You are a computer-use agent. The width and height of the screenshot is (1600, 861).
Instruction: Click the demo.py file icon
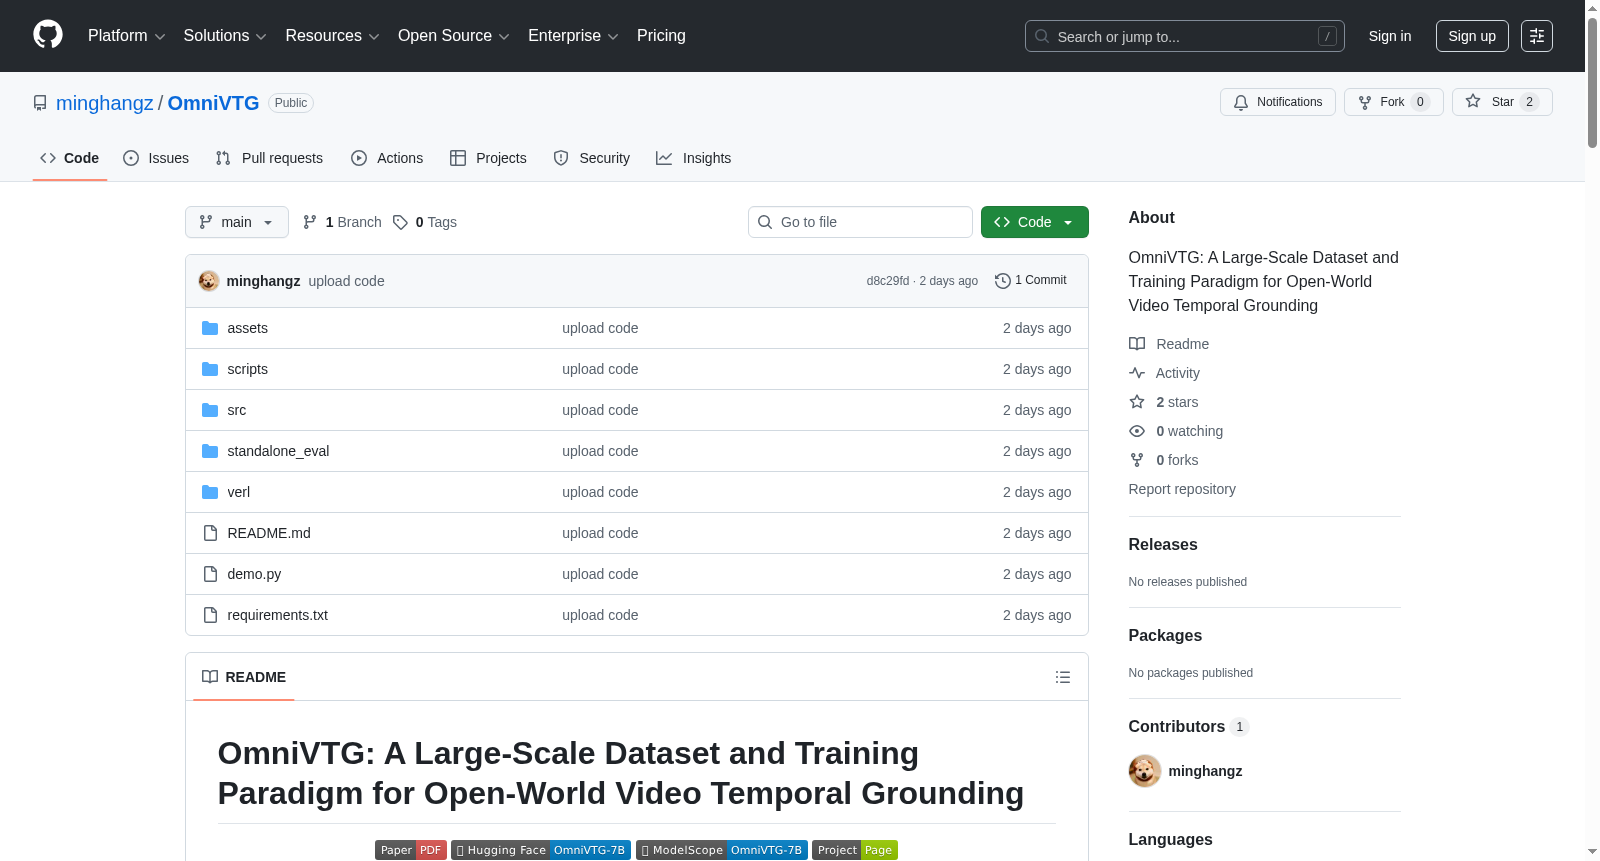[x=210, y=574]
